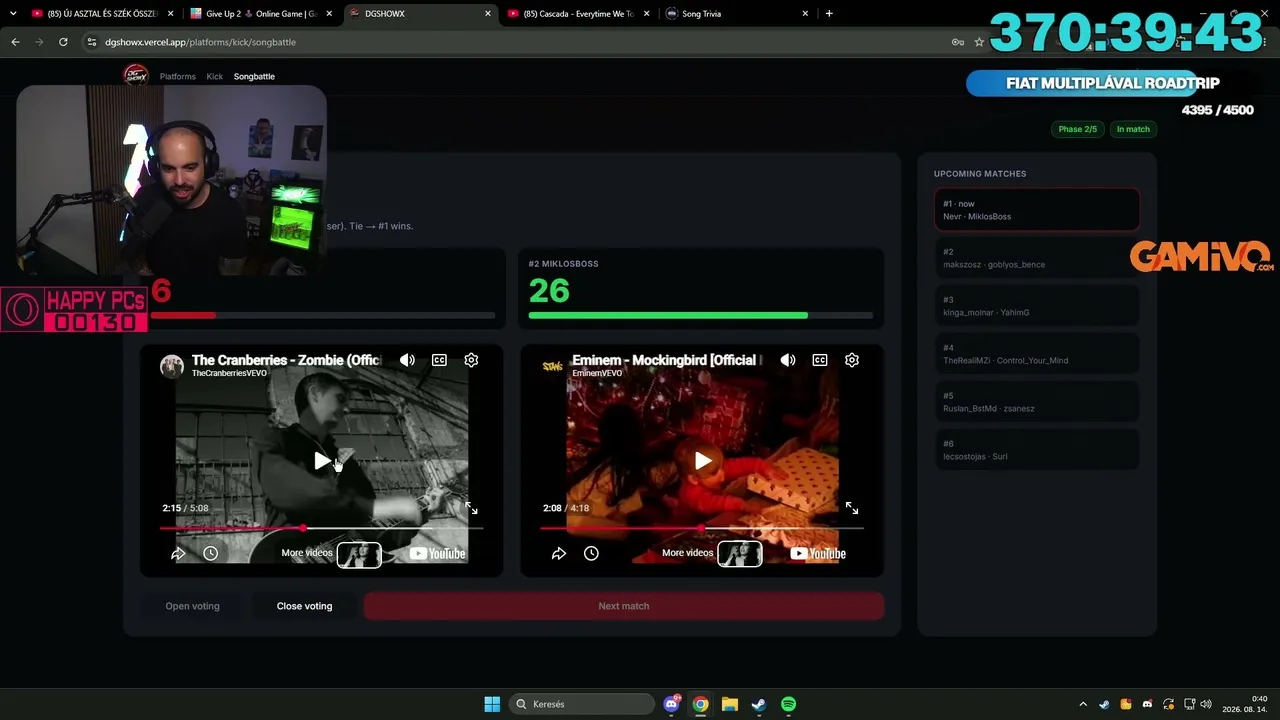
Task: Open the Kick nav item
Action: (x=215, y=76)
